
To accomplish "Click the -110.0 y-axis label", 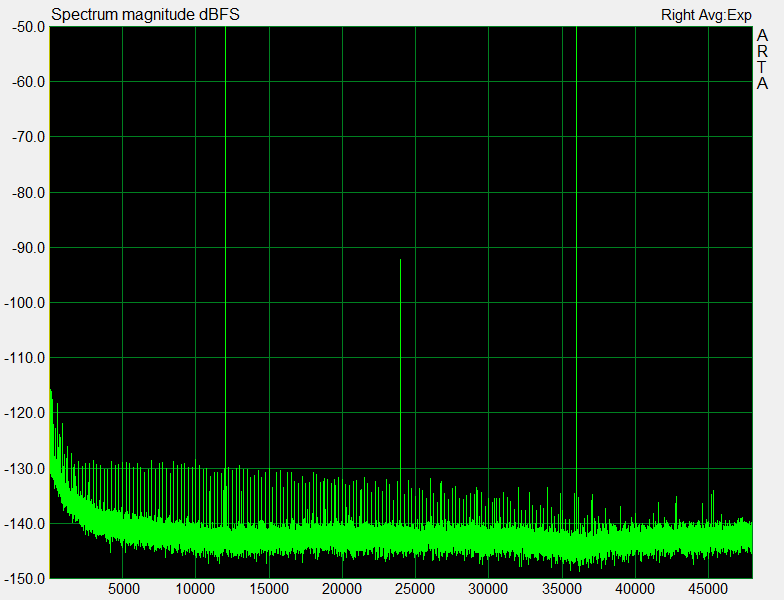I will (x=24, y=358).
